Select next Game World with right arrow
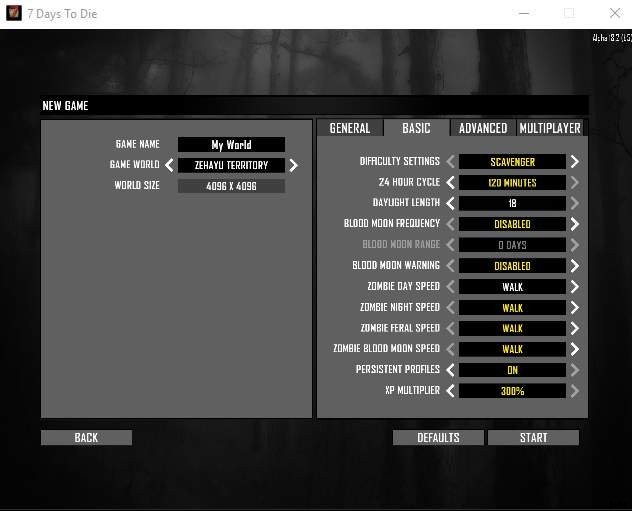 coord(293,165)
